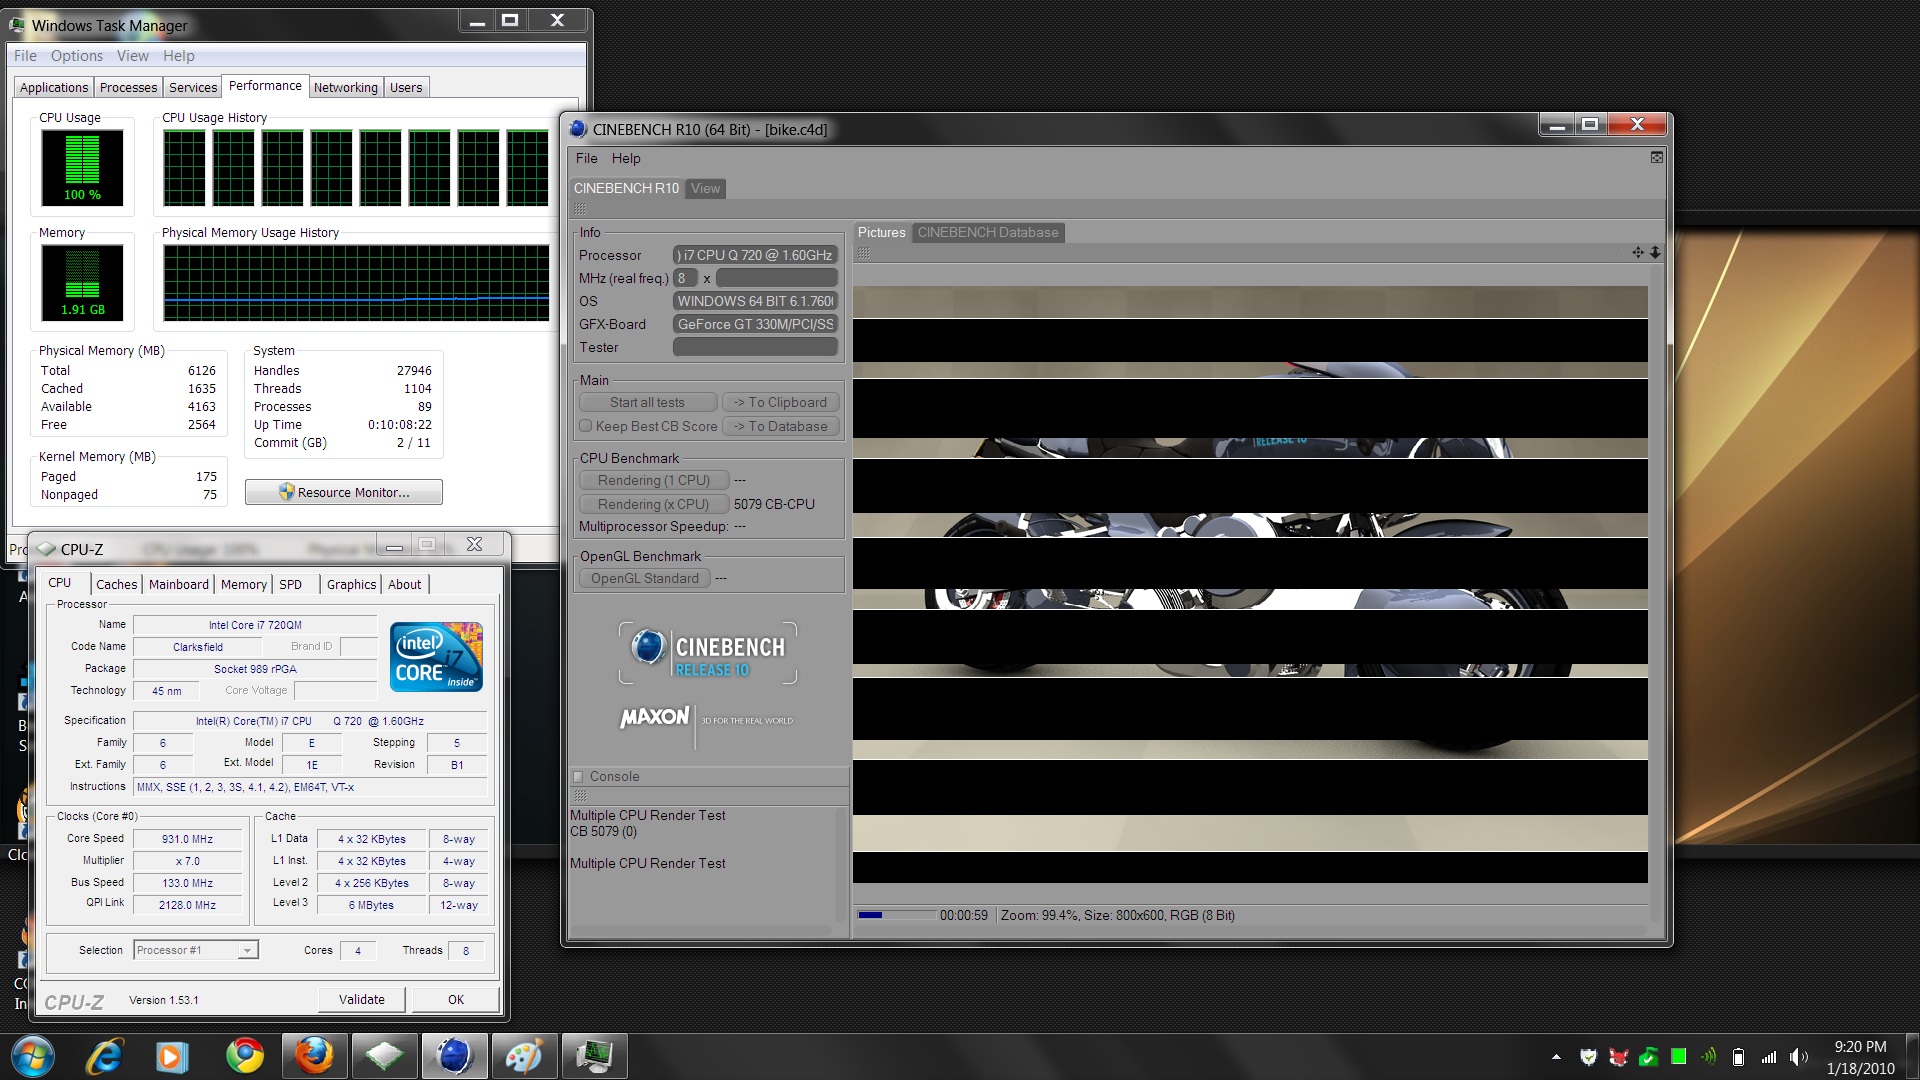1920x1080 pixels.
Task: Click the To Database button
Action: point(780,426)
